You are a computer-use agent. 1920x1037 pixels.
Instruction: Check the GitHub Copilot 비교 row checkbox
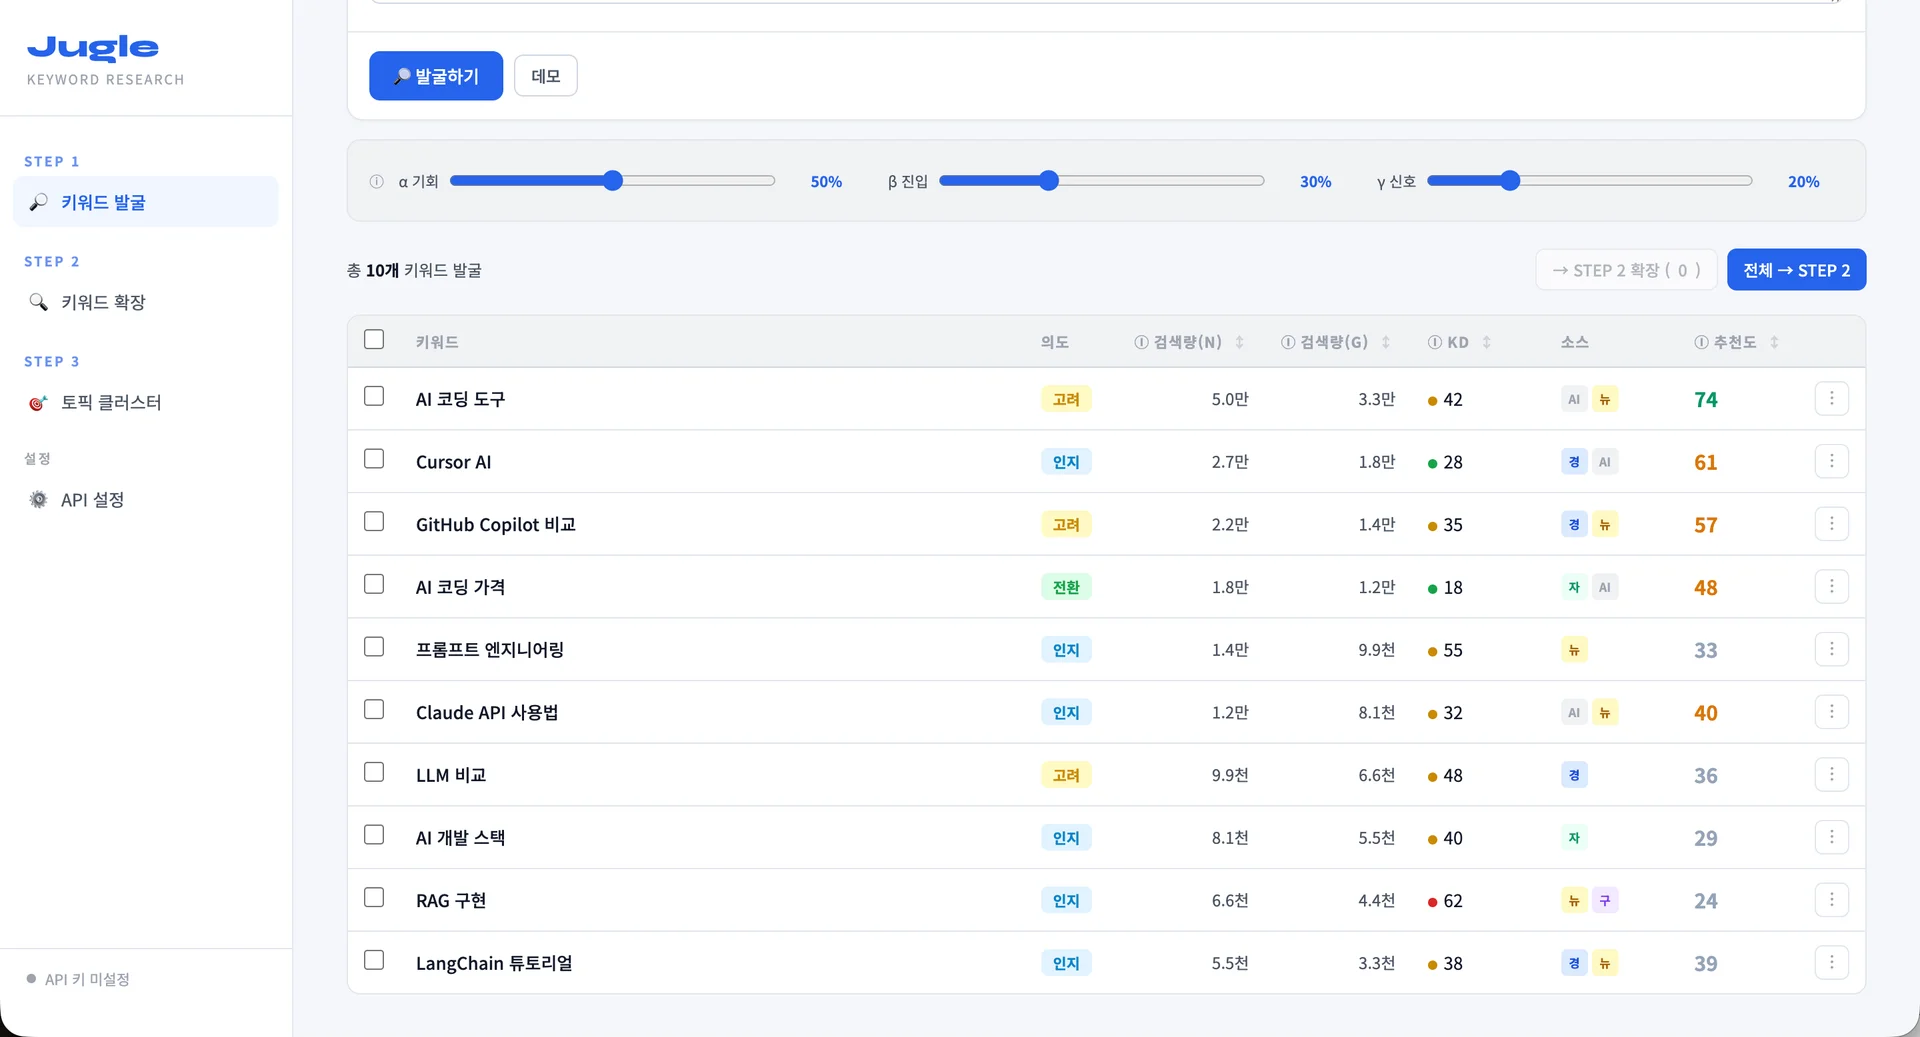coord(374,522)
